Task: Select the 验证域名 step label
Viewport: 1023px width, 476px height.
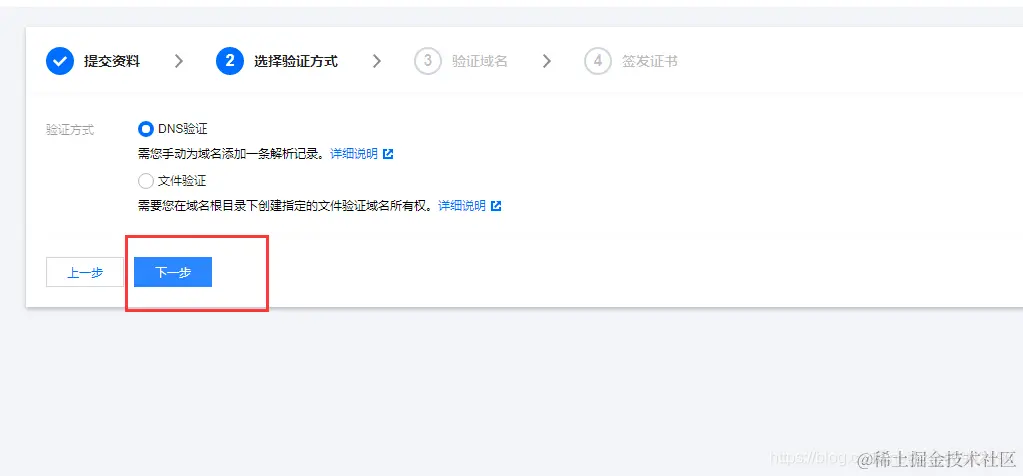Action: (x=480, y=62)
